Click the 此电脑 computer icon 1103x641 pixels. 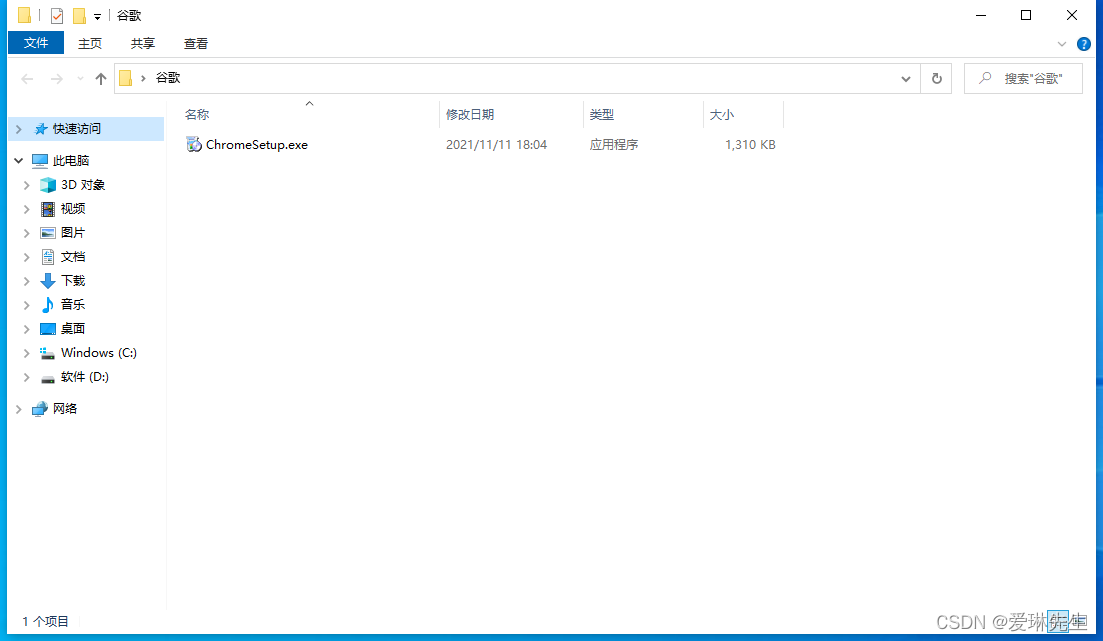[x=39, y=160]
